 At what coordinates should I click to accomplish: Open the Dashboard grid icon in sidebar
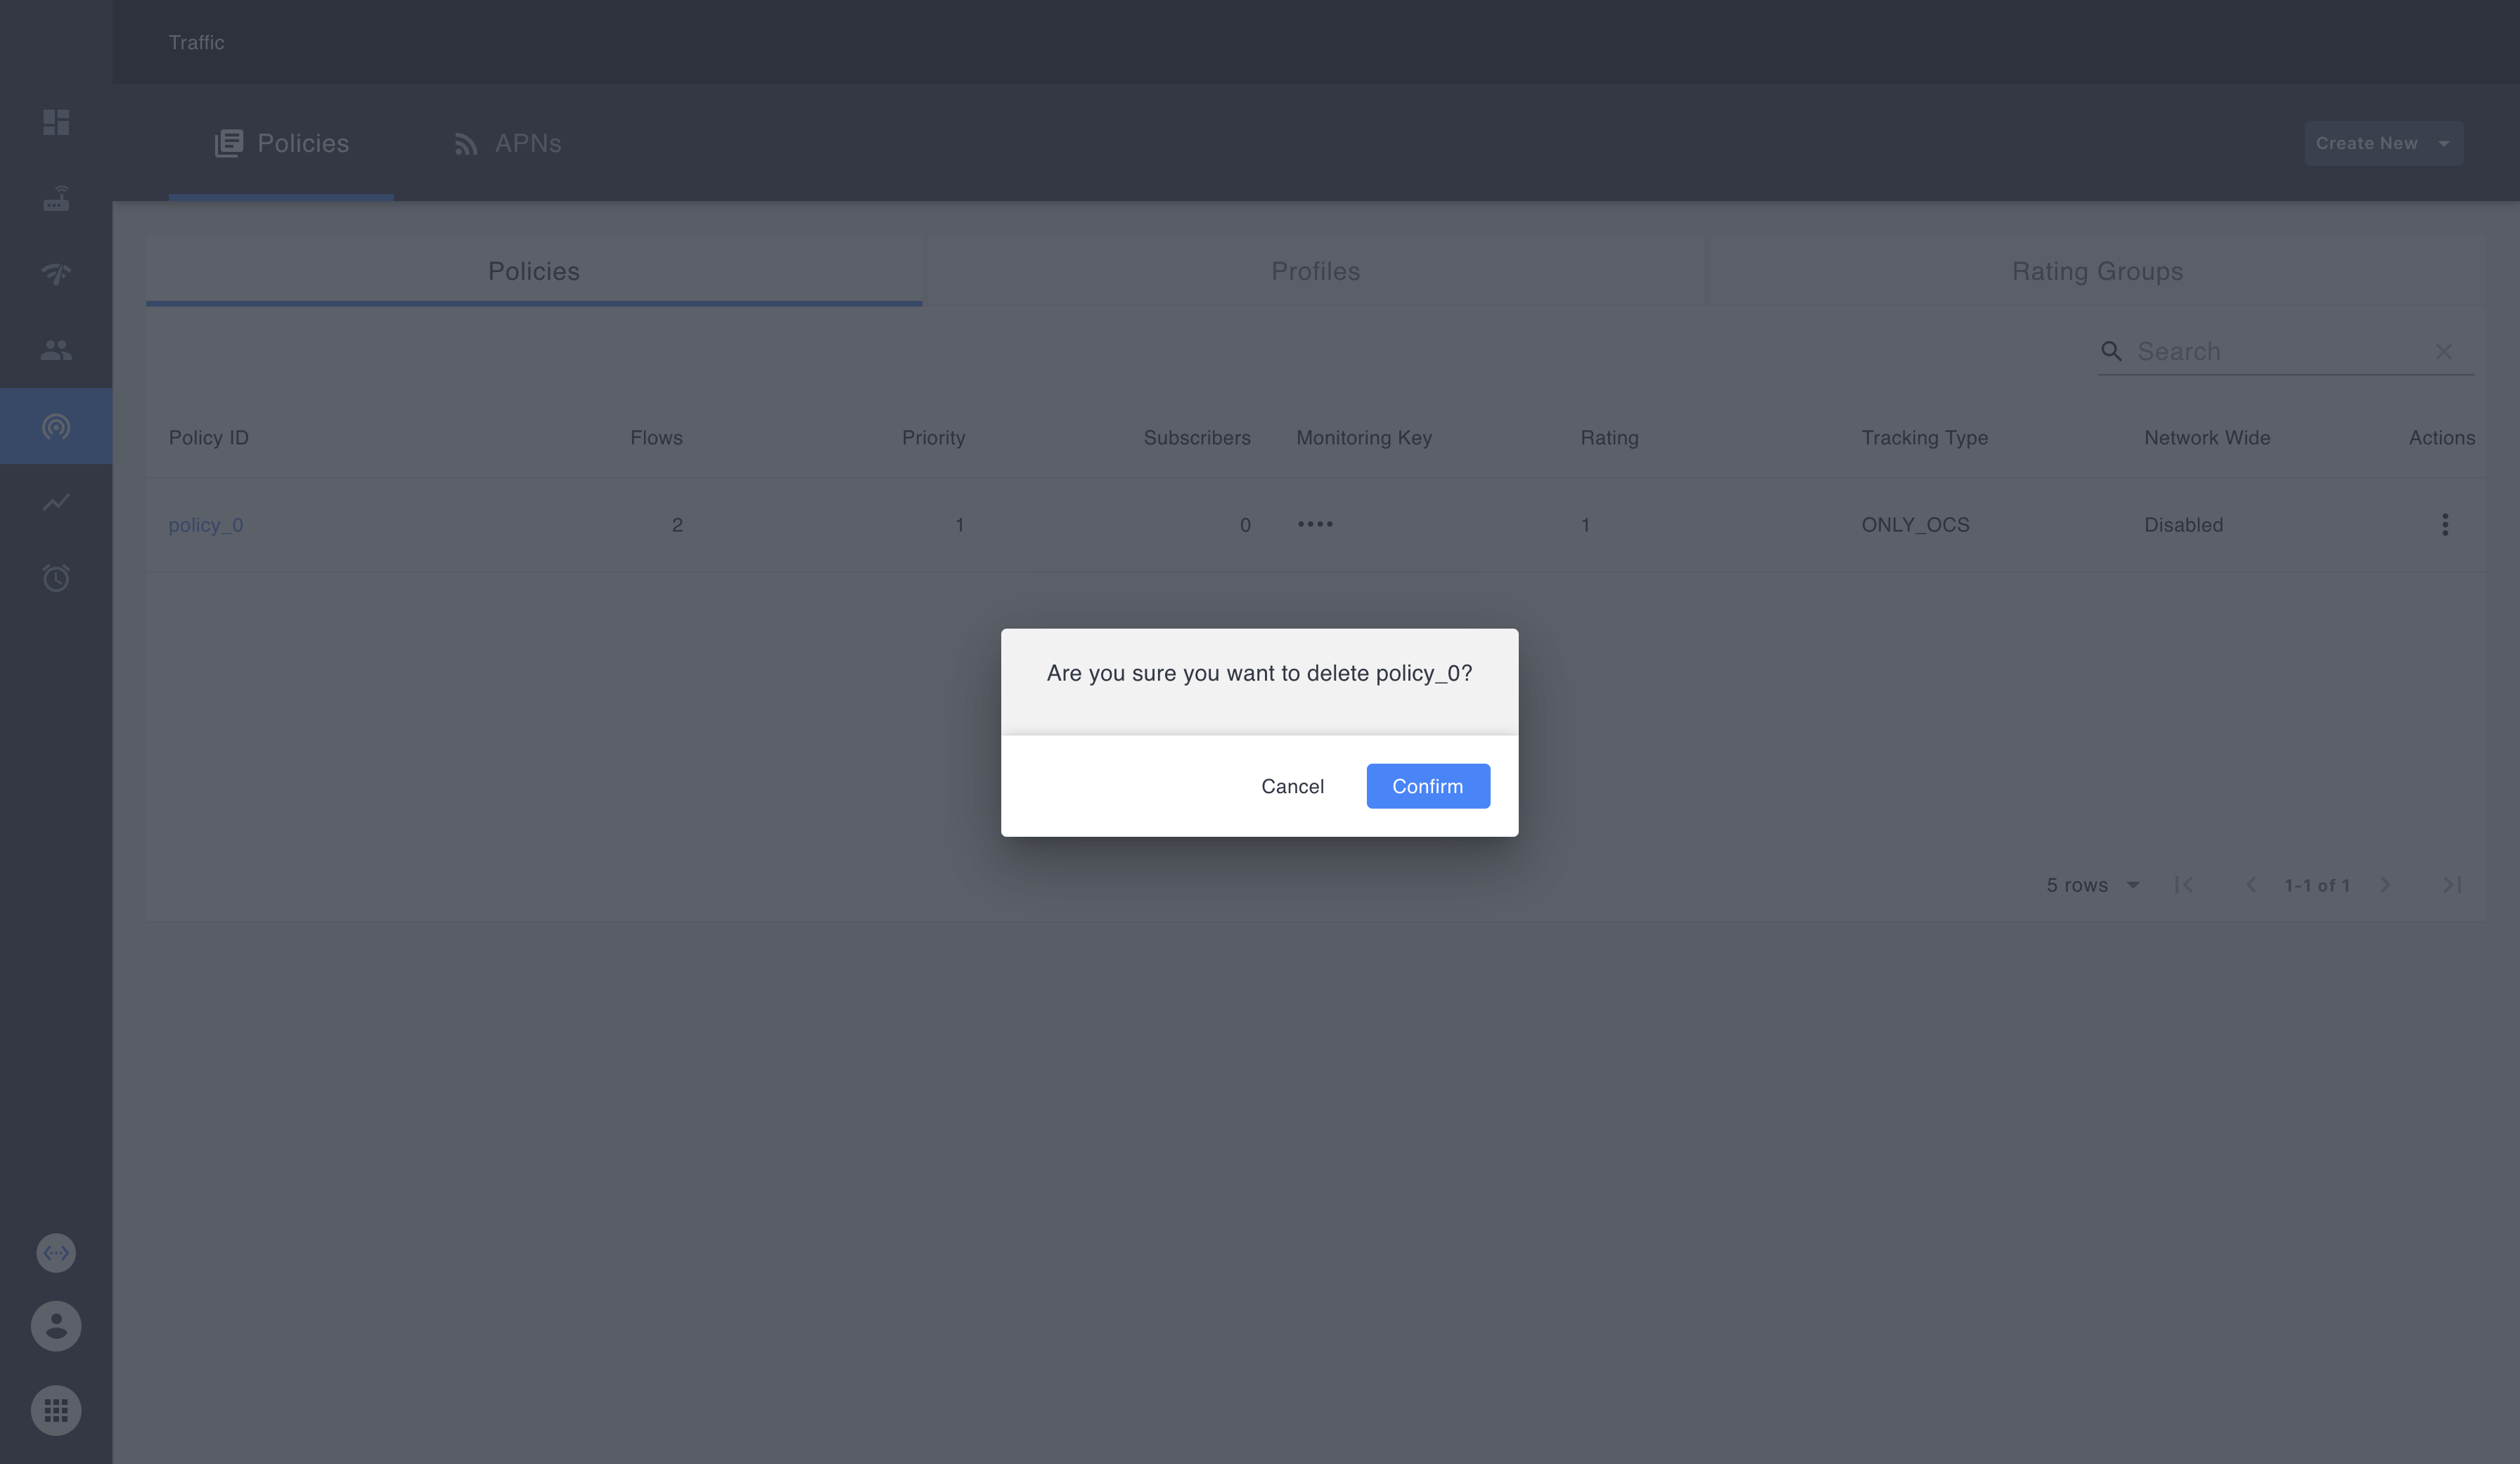pos(56,122)
